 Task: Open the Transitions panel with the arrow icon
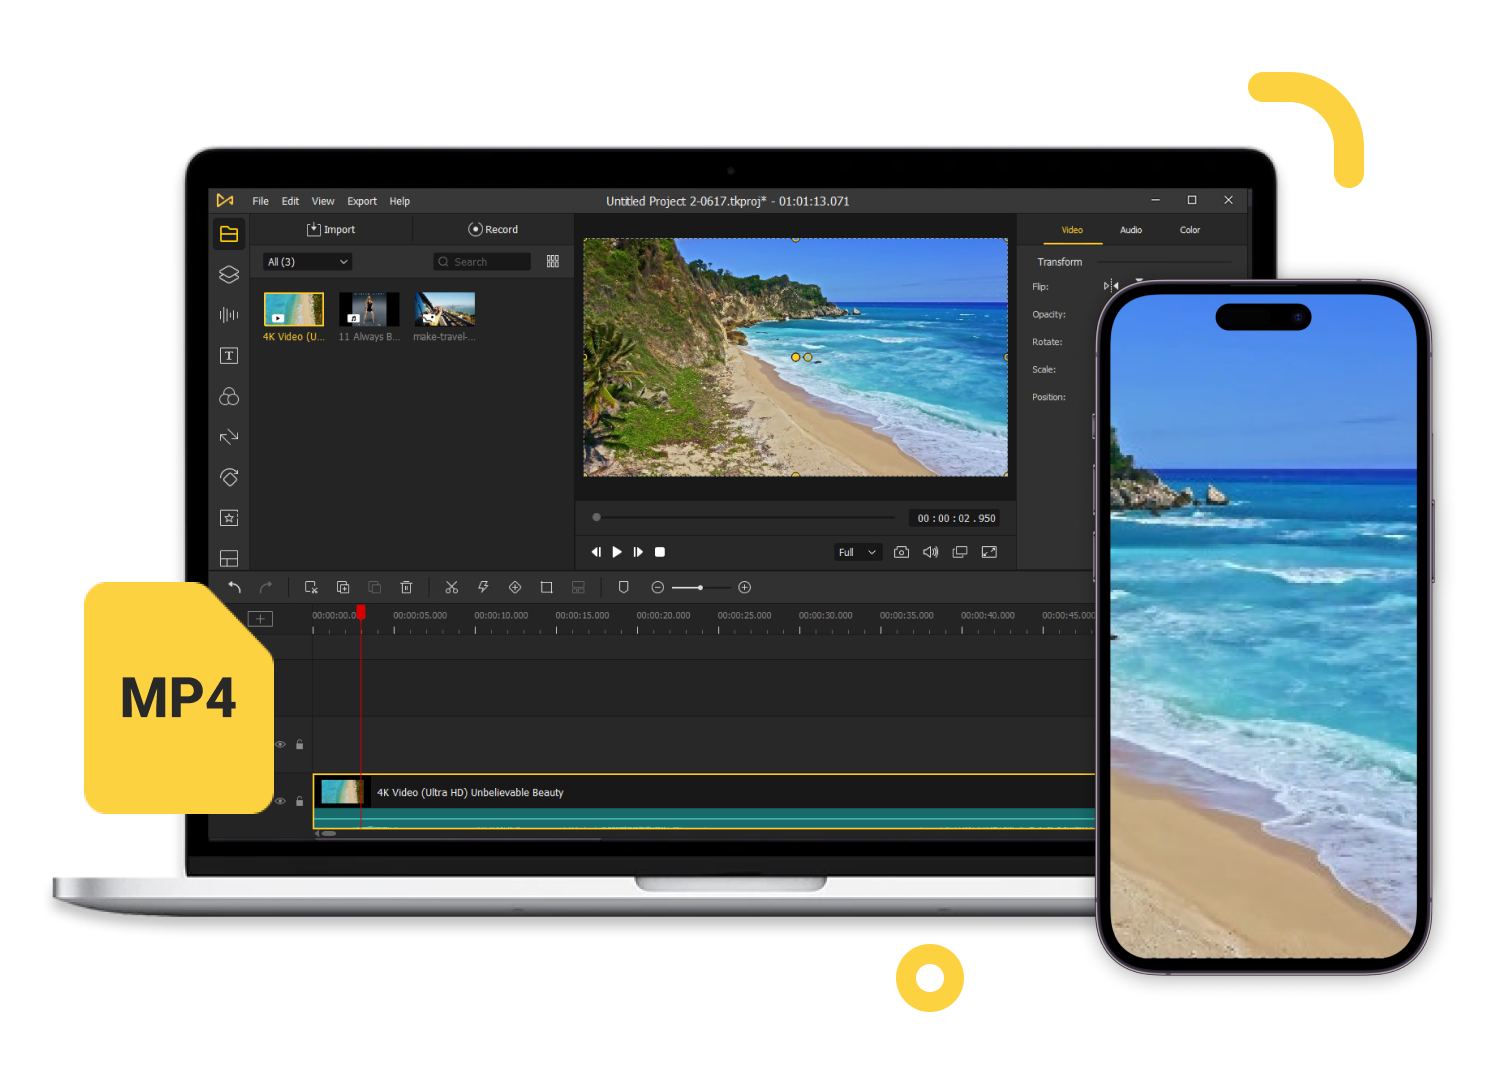[x=229, y=436]
